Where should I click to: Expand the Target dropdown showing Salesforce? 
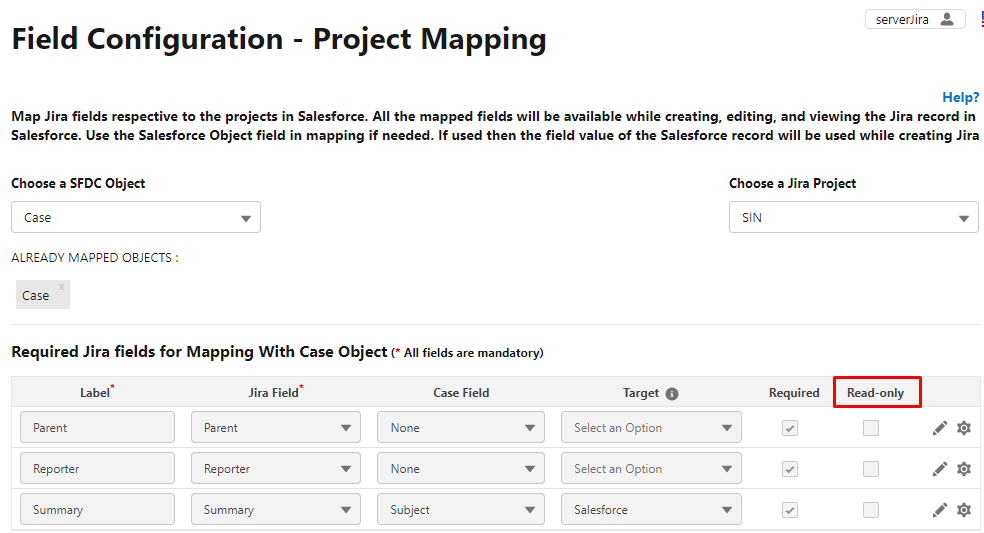(651, 509)
